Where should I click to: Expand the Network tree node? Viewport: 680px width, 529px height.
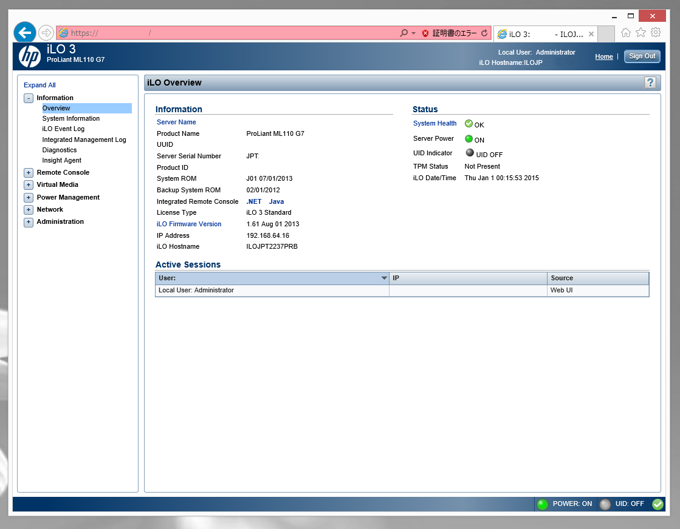(x=28, y=210)
